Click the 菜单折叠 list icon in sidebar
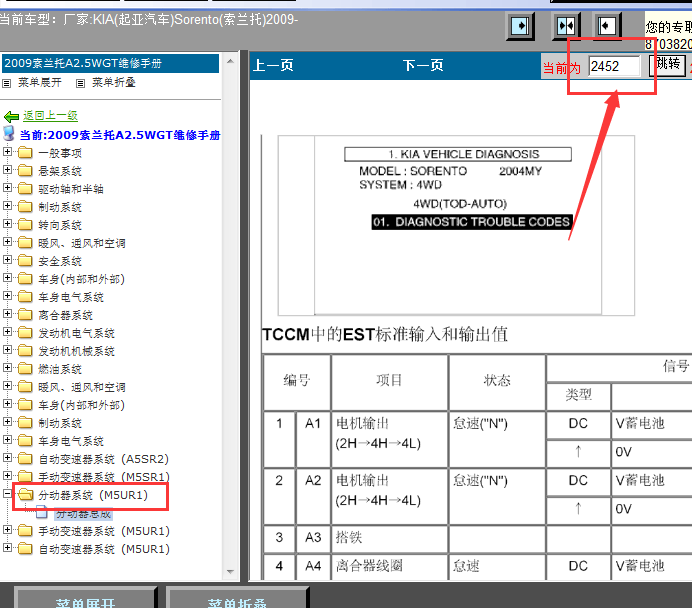 (x=80, y=83)
